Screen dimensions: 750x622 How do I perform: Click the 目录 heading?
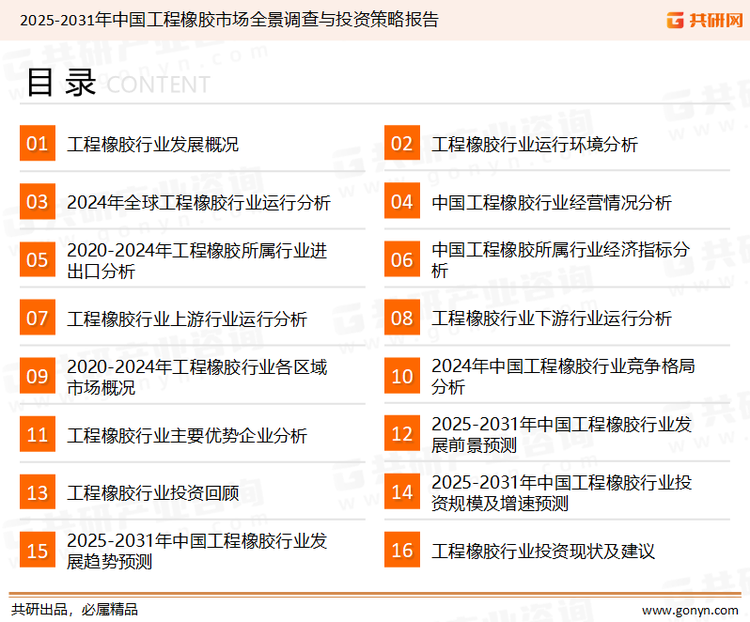point(61,82)
